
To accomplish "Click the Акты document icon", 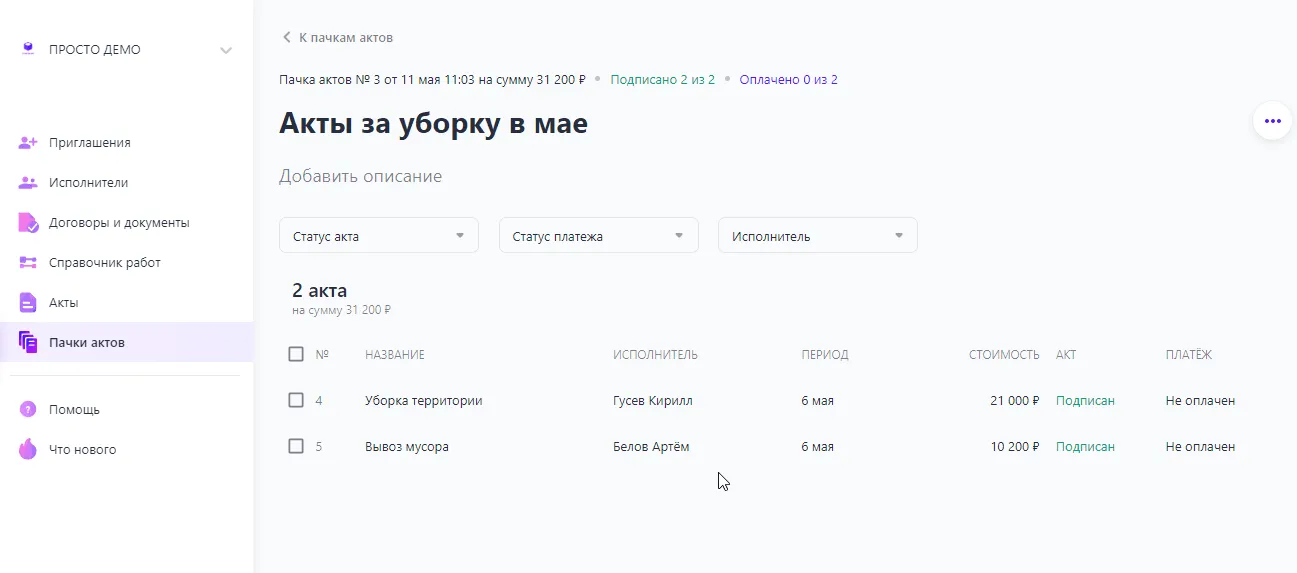I will tap(28, 303).
